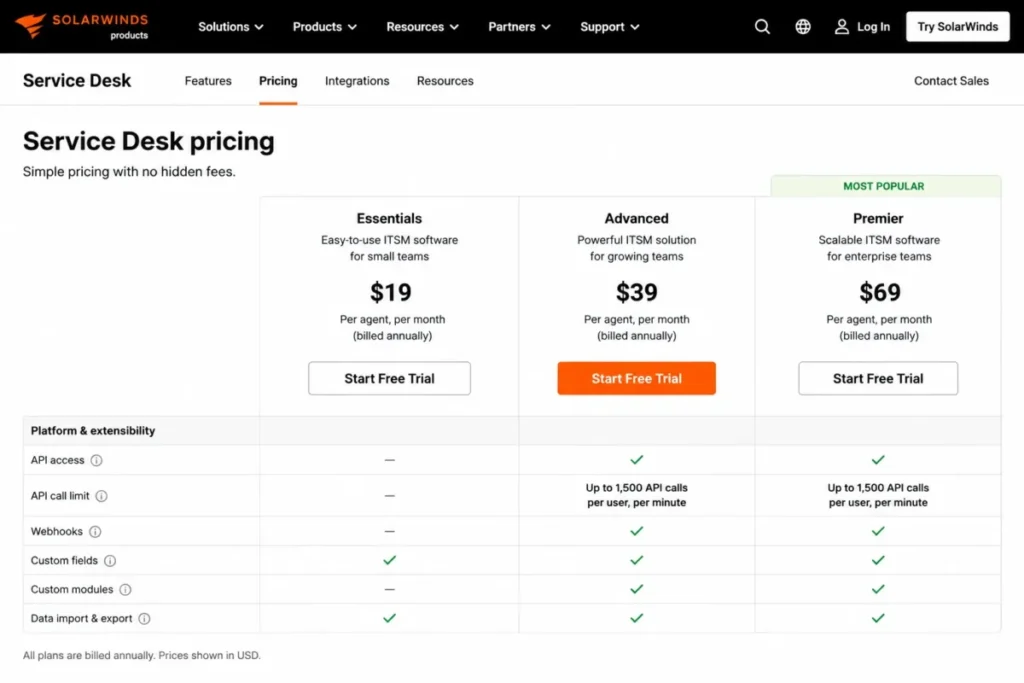Click the $39 Advanced price
Screen dimensions: 1024x683
[637, 292]
